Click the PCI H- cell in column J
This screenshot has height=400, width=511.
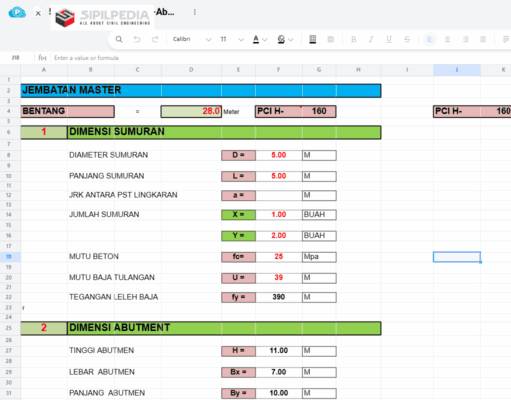[457, 111]
